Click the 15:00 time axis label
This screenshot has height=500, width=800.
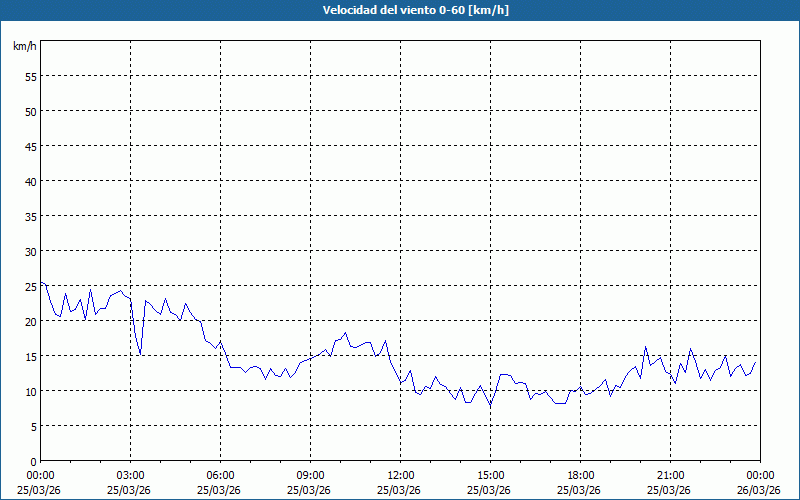[x=490, y=475]
